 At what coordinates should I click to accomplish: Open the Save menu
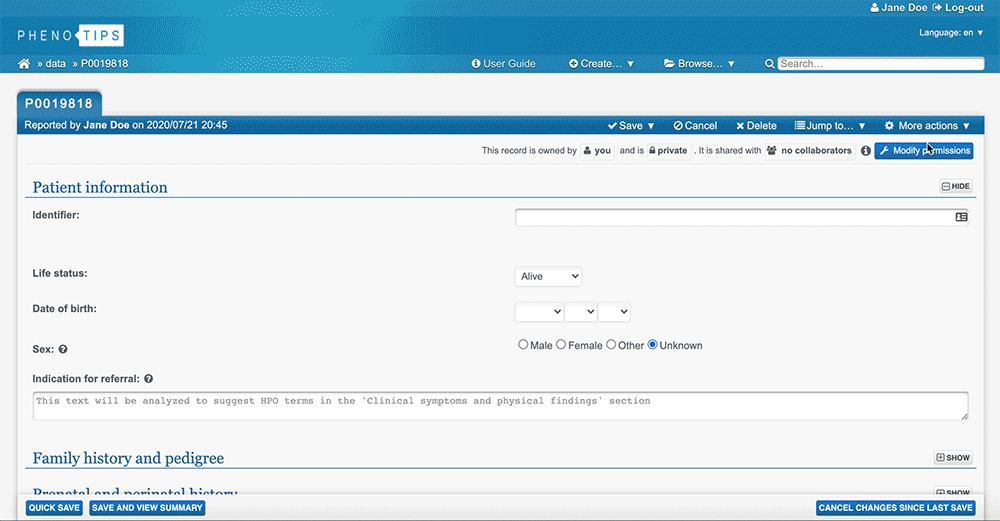[631, 126]
